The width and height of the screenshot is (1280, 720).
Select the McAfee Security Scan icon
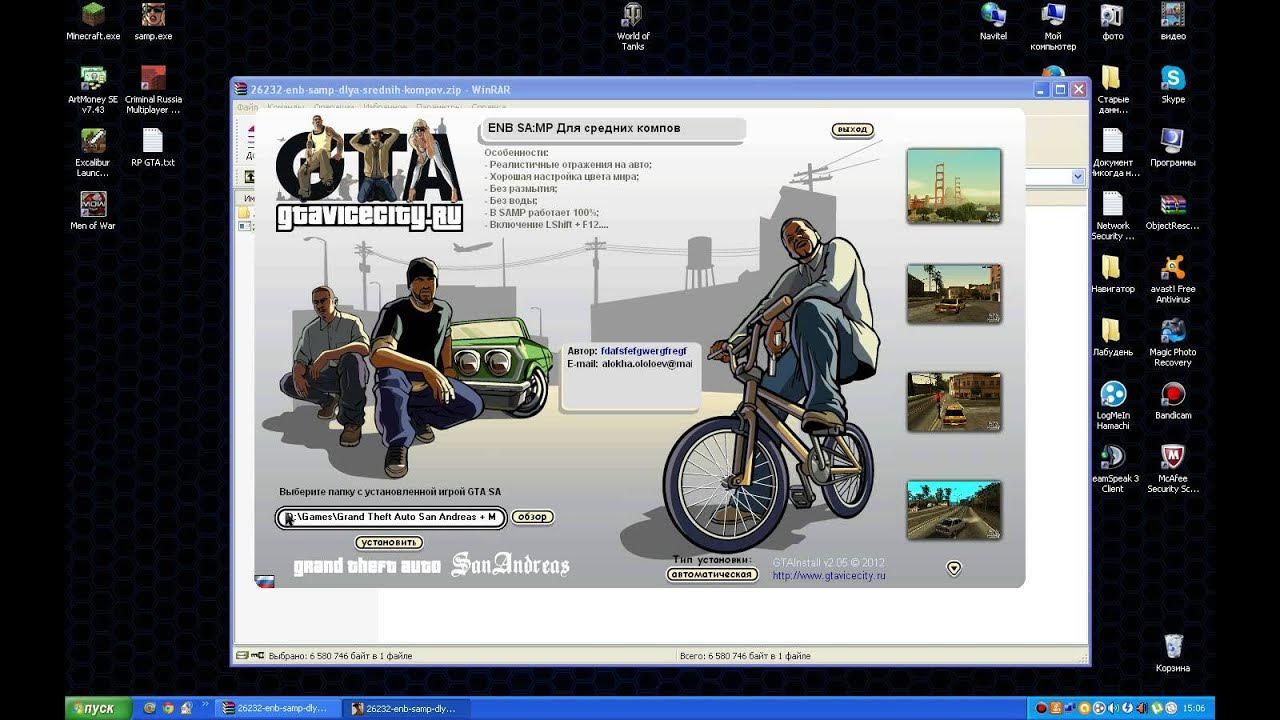pos(1173,468)
